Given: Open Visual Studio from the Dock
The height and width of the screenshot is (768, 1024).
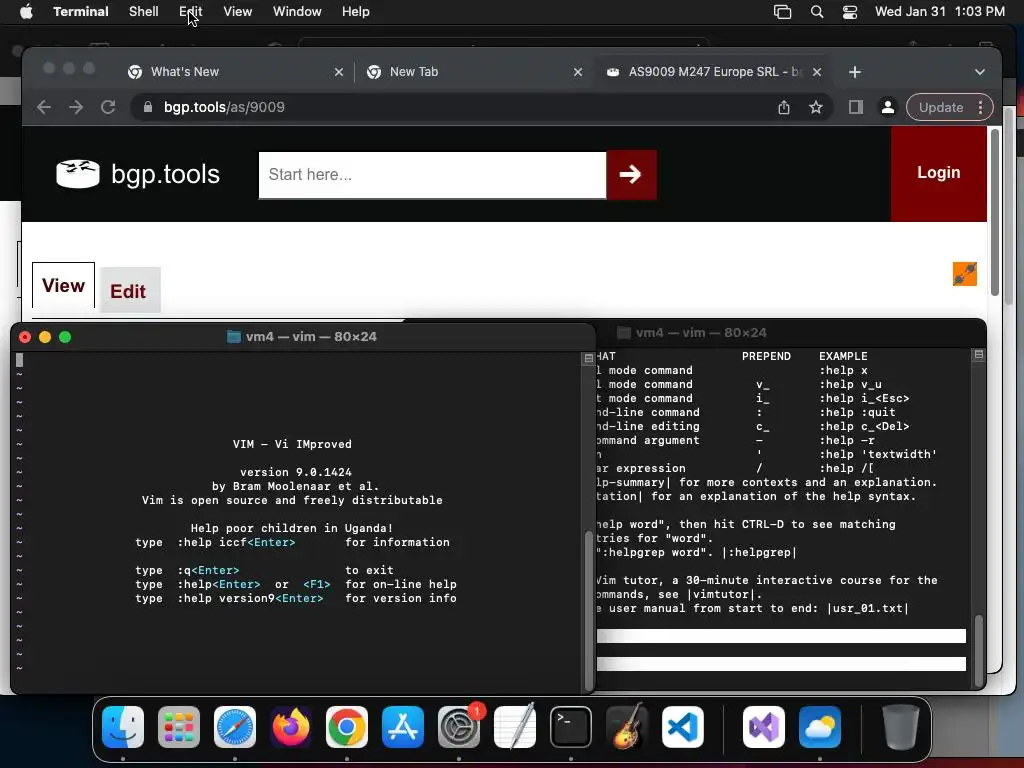Looking at the screenshot, I should (764, 727).
